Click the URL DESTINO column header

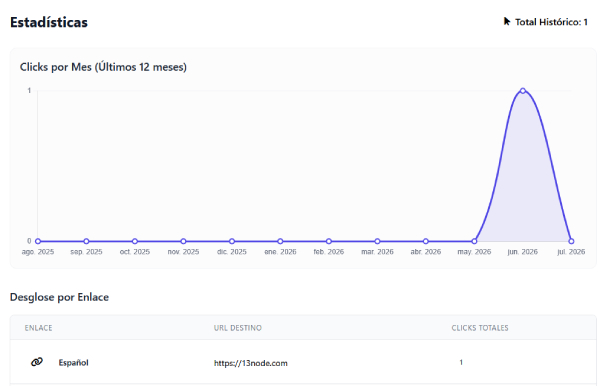pyautogui.click(x=238, y=328)
